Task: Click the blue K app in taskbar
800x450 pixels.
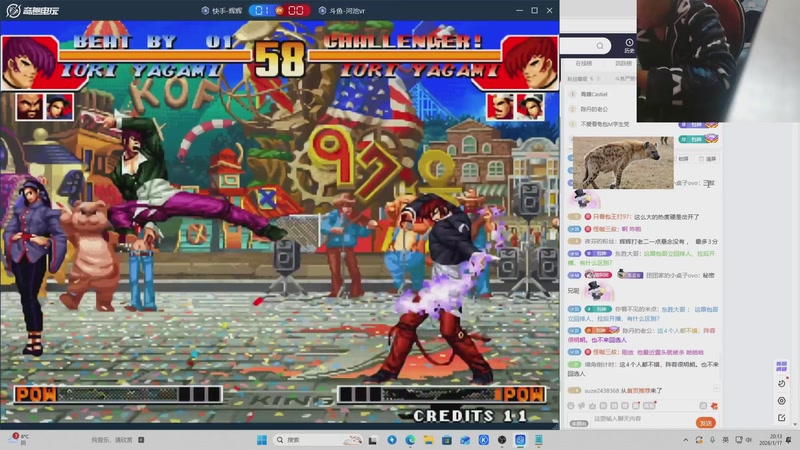Action: (x=484, y=440)
